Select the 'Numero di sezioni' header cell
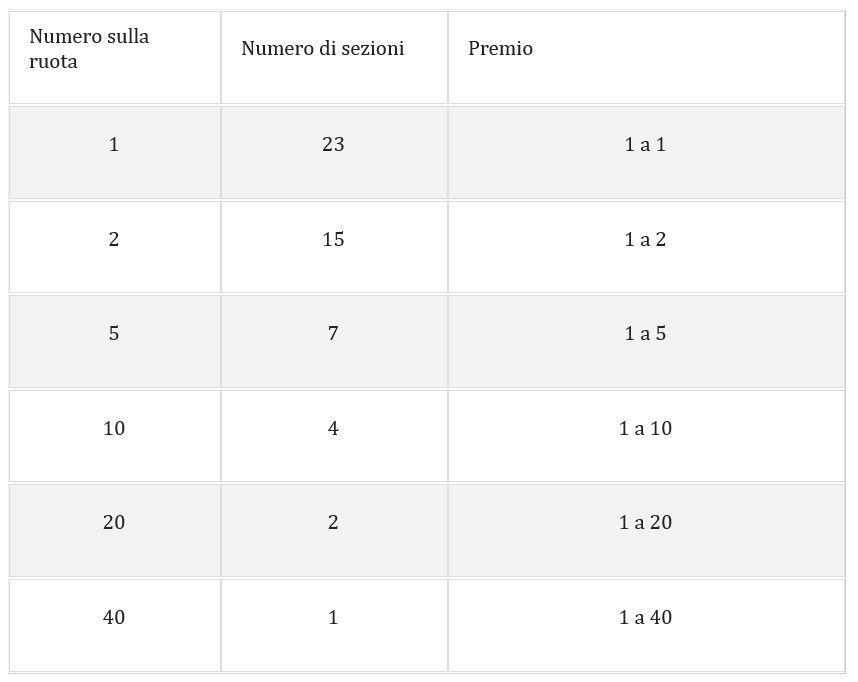The height and width of the screenshot is (682, 858). 322,49
